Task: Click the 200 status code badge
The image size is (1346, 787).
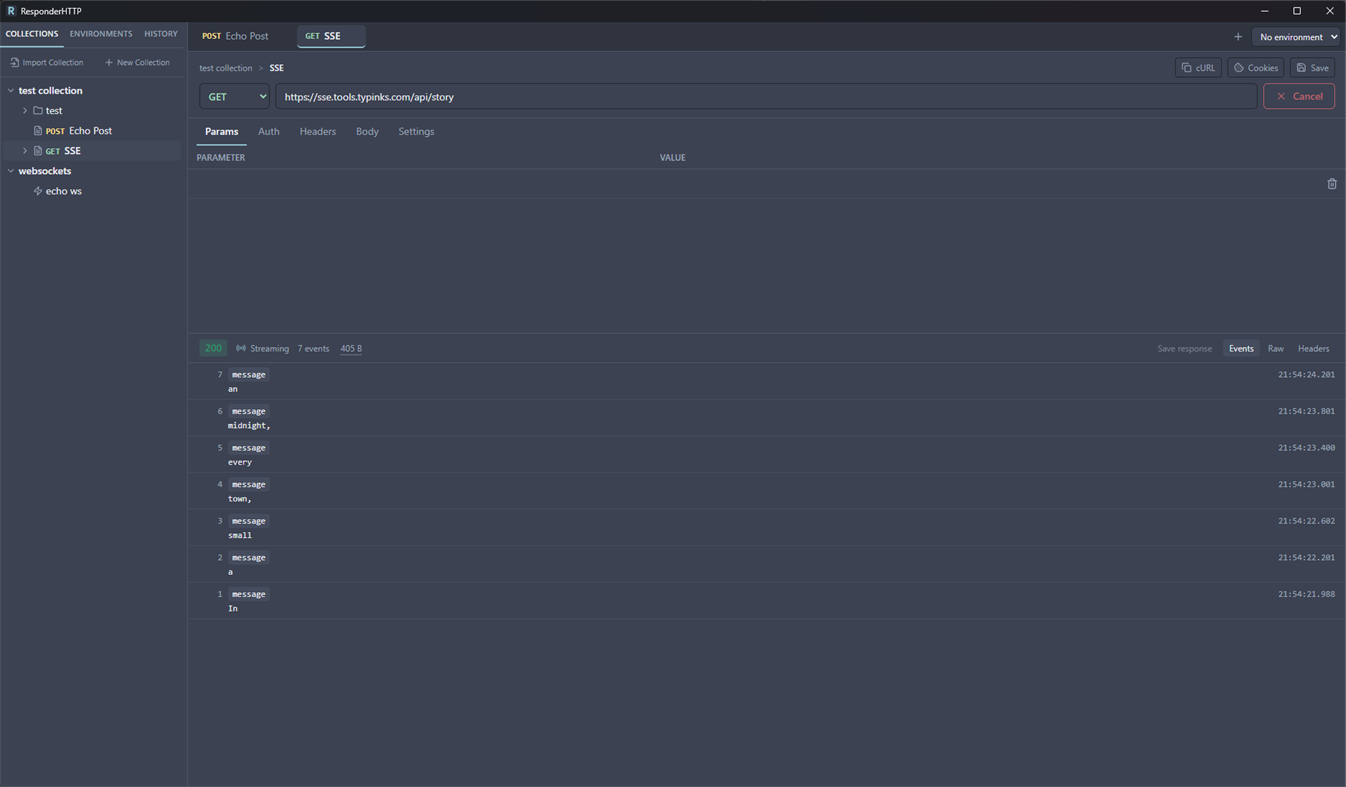Action: (x=213, y=349)
